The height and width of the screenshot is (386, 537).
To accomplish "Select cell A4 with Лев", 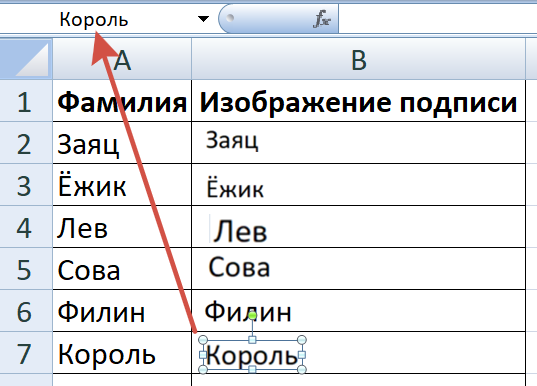I will click(x=122, y=227).
